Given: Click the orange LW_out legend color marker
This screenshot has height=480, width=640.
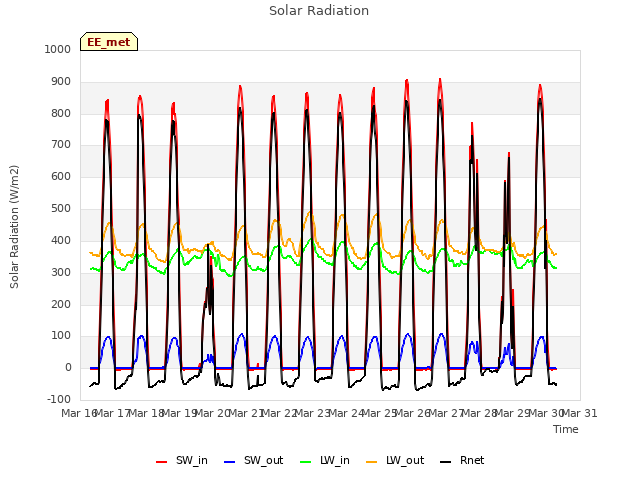Looking at the screenshot, I should click(372, 462).
